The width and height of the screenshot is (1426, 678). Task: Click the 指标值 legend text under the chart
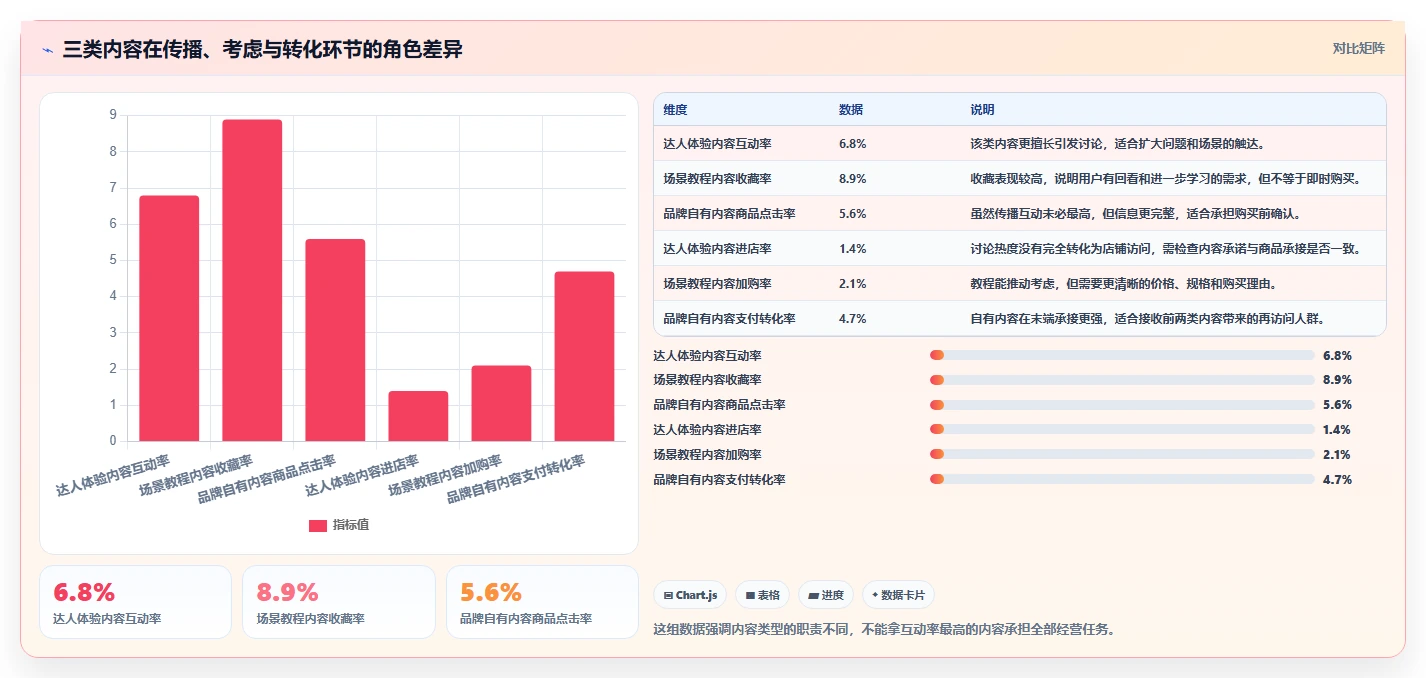351,525
